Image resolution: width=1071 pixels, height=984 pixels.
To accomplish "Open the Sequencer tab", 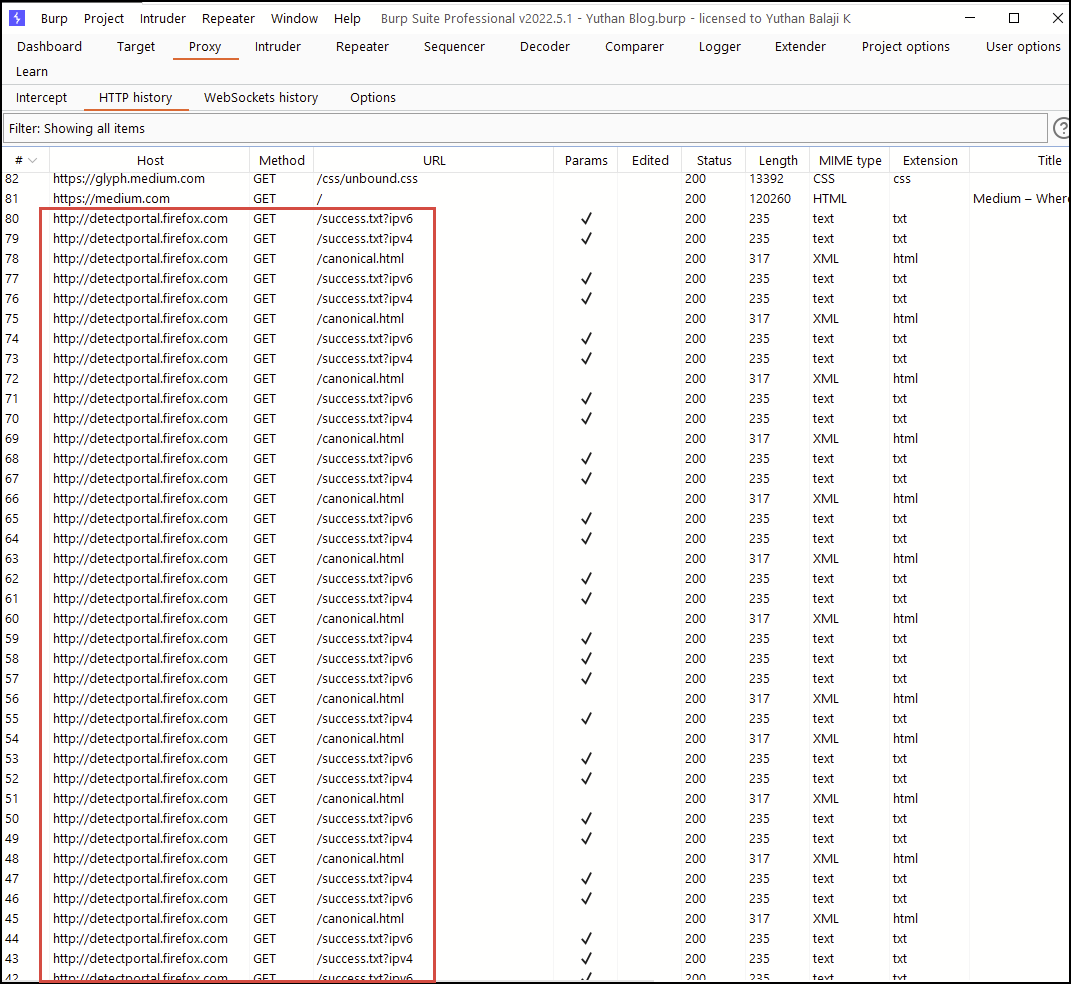I will pyautogui.click(x=454, y=46).
